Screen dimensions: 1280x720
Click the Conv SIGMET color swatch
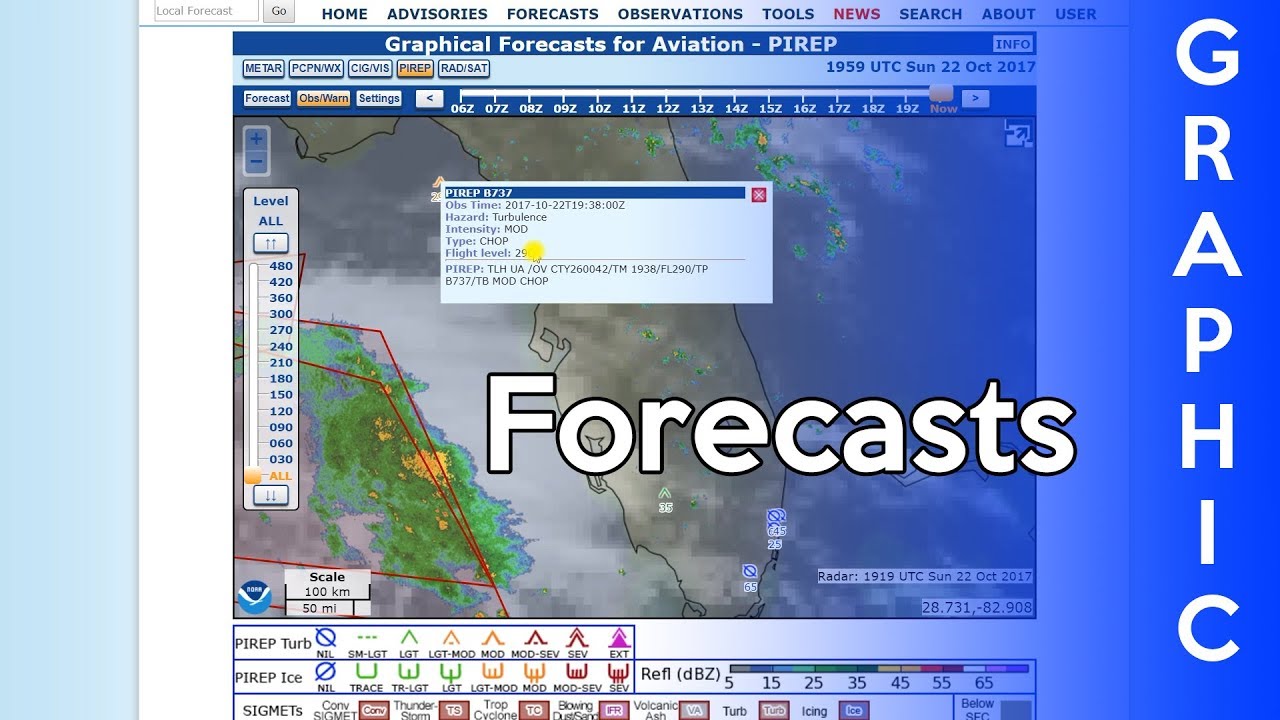click(374, 711)
